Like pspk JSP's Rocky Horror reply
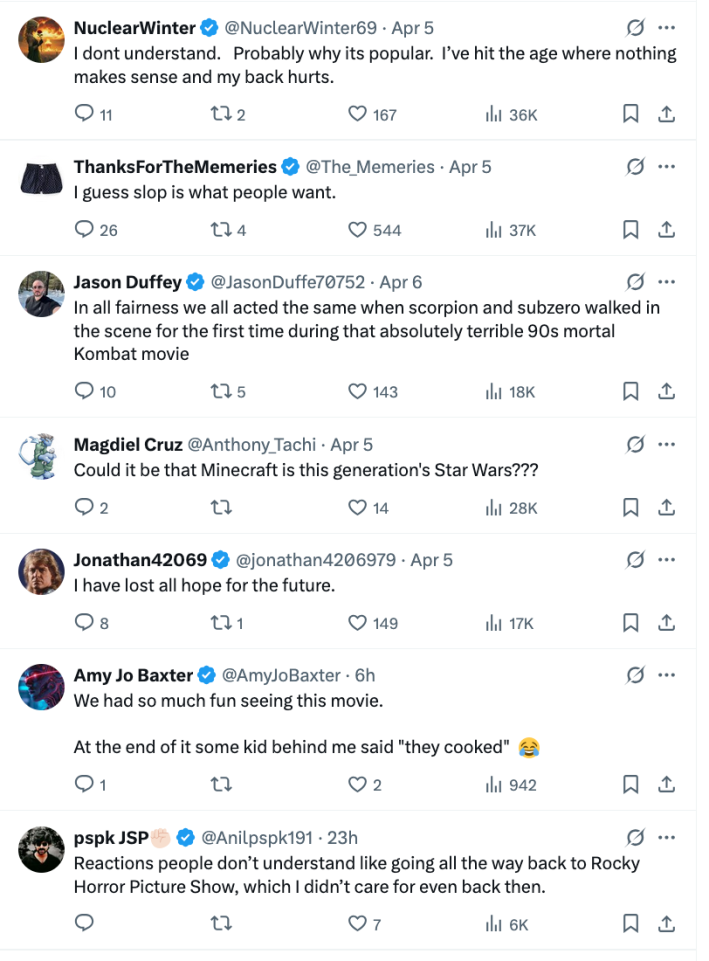The image size is (709, 961). [x=356, y=923]
